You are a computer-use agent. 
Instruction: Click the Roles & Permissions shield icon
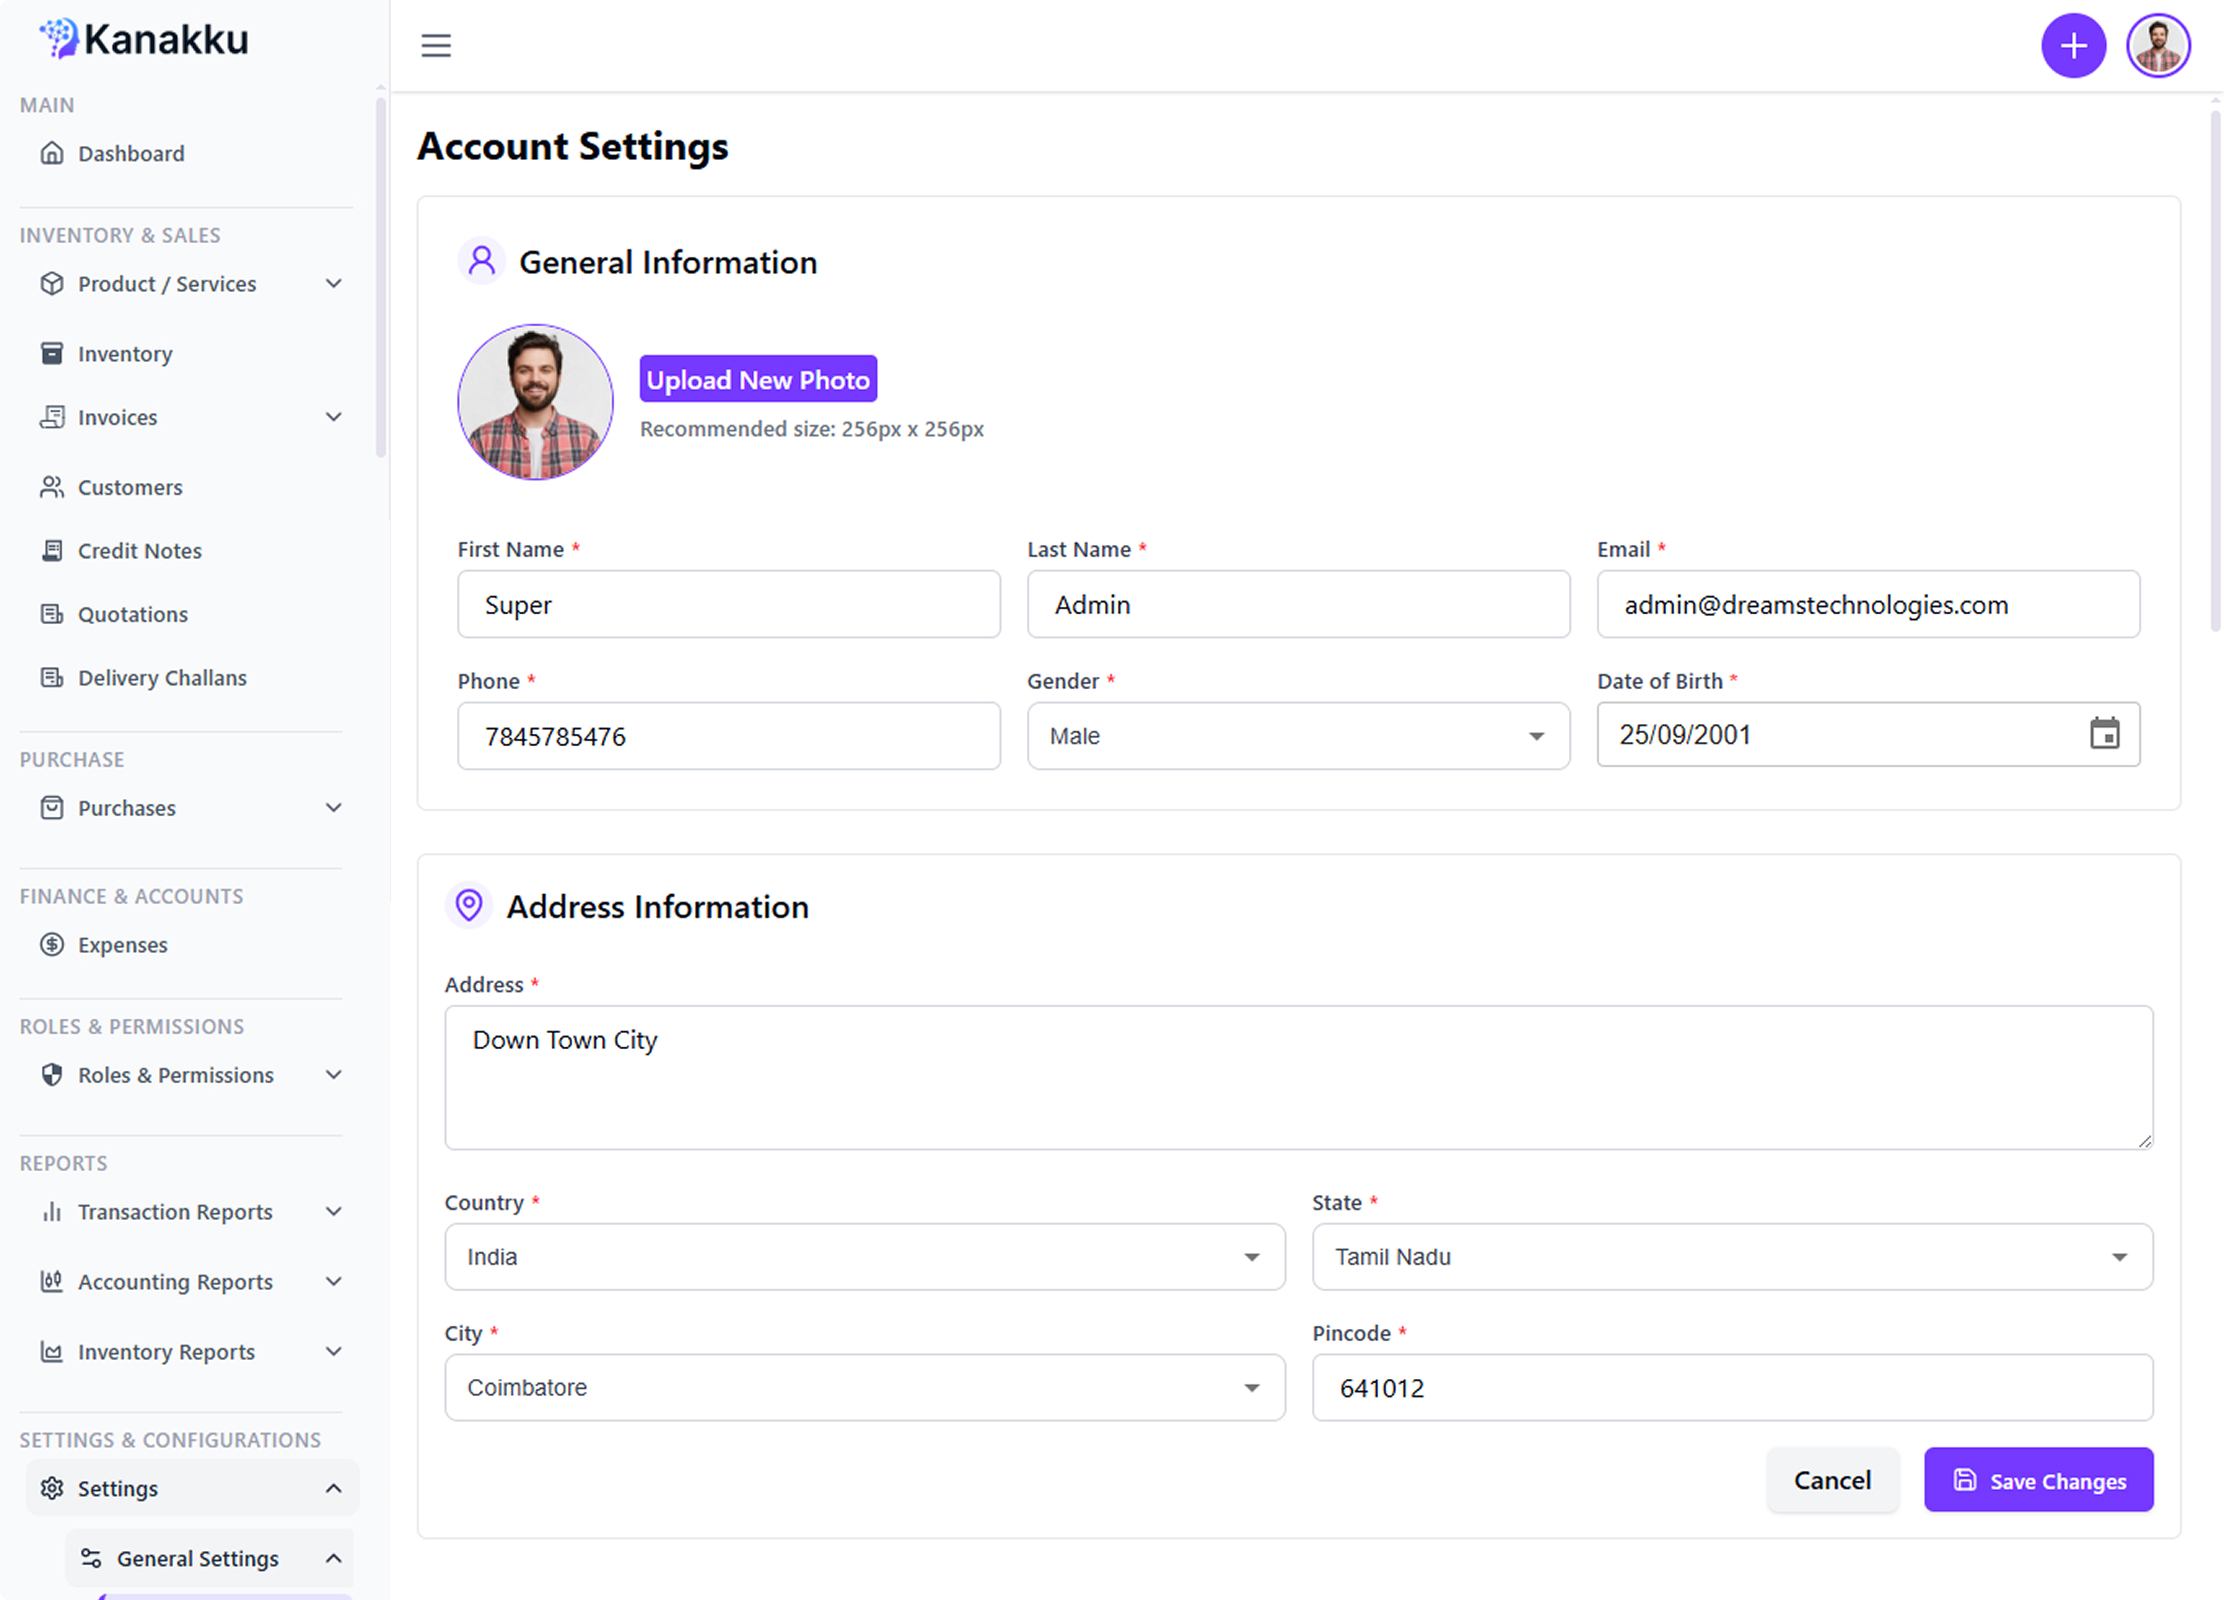52,1074
